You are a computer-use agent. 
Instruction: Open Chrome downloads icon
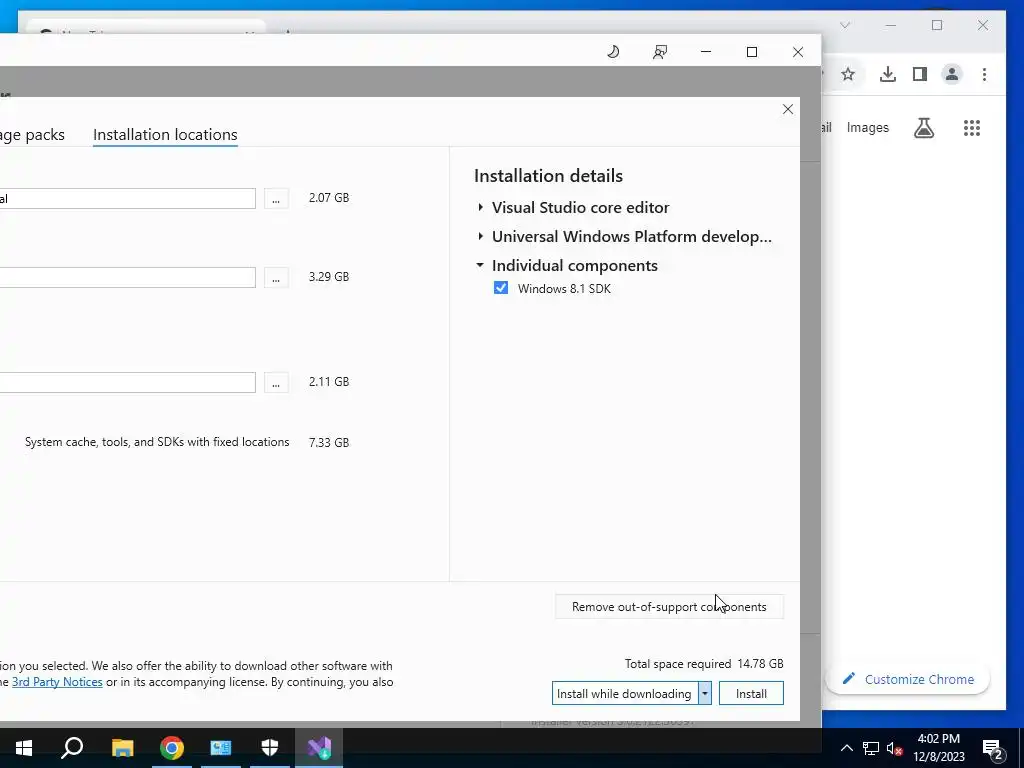[888, 74]
